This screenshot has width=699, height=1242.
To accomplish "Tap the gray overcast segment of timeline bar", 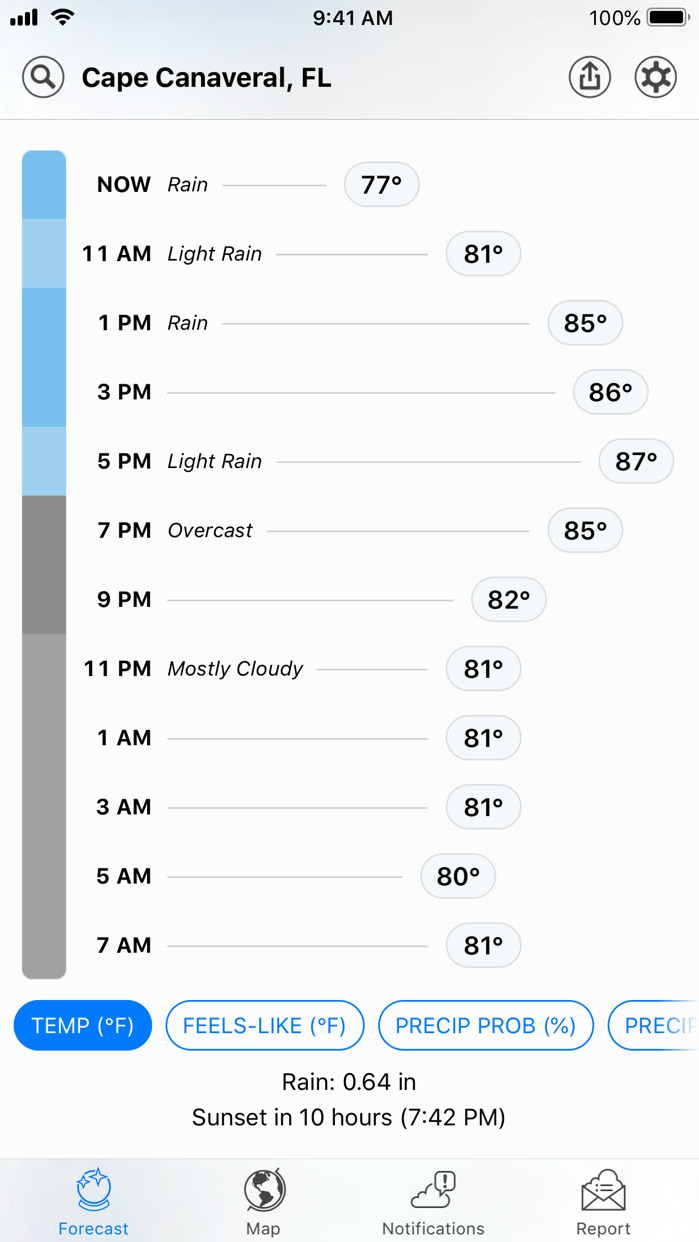I will [44, 565].
